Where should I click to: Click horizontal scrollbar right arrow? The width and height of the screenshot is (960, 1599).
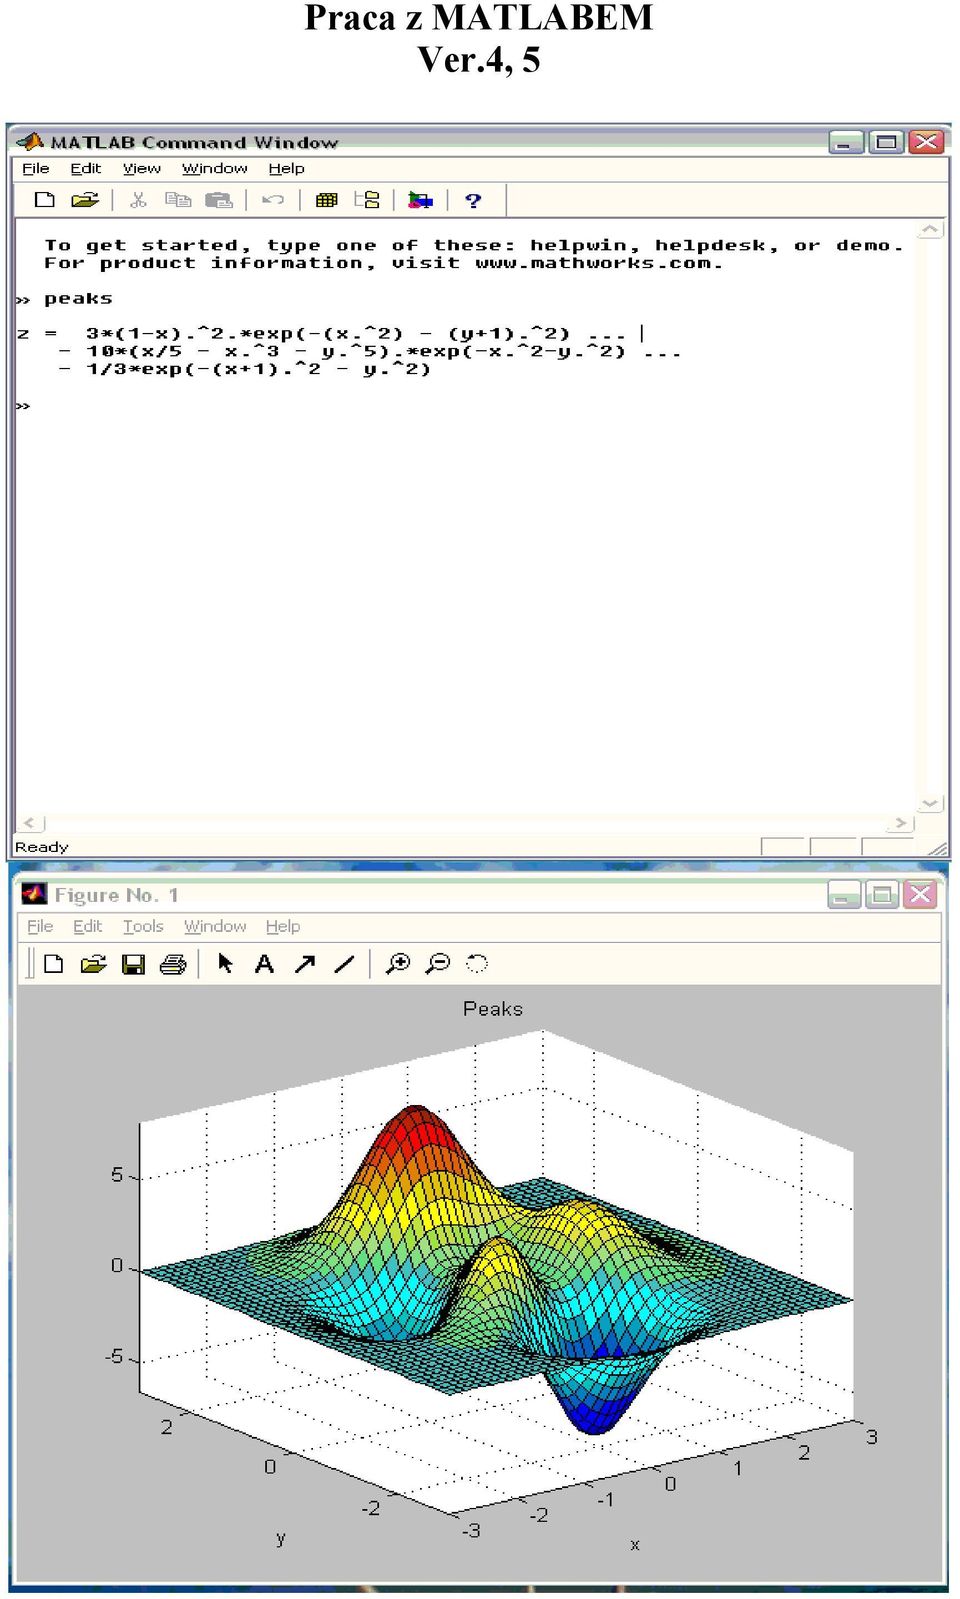tap(901, 823)
